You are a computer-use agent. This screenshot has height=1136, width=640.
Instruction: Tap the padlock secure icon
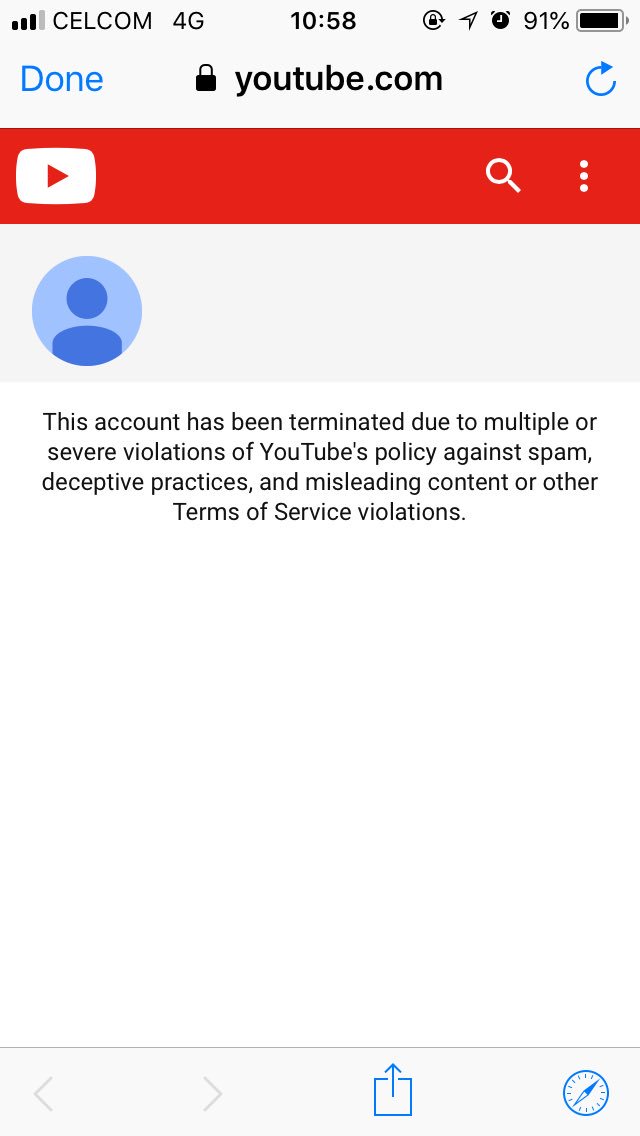[206, 78]
